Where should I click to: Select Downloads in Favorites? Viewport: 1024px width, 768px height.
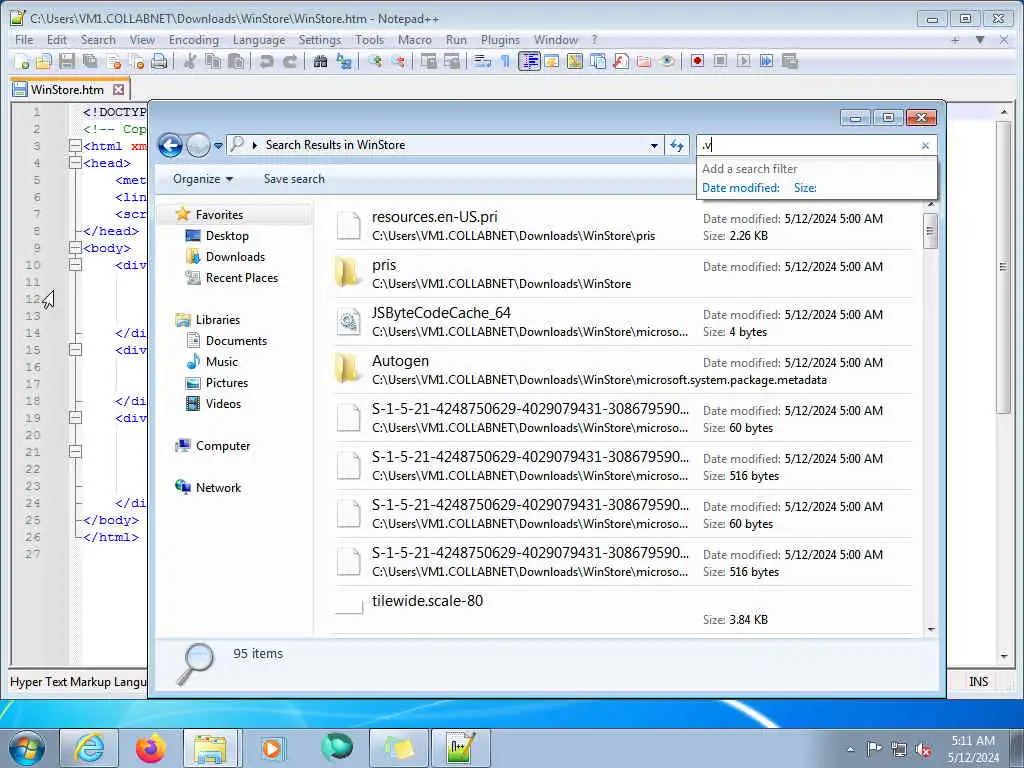(x=225, y=257)
